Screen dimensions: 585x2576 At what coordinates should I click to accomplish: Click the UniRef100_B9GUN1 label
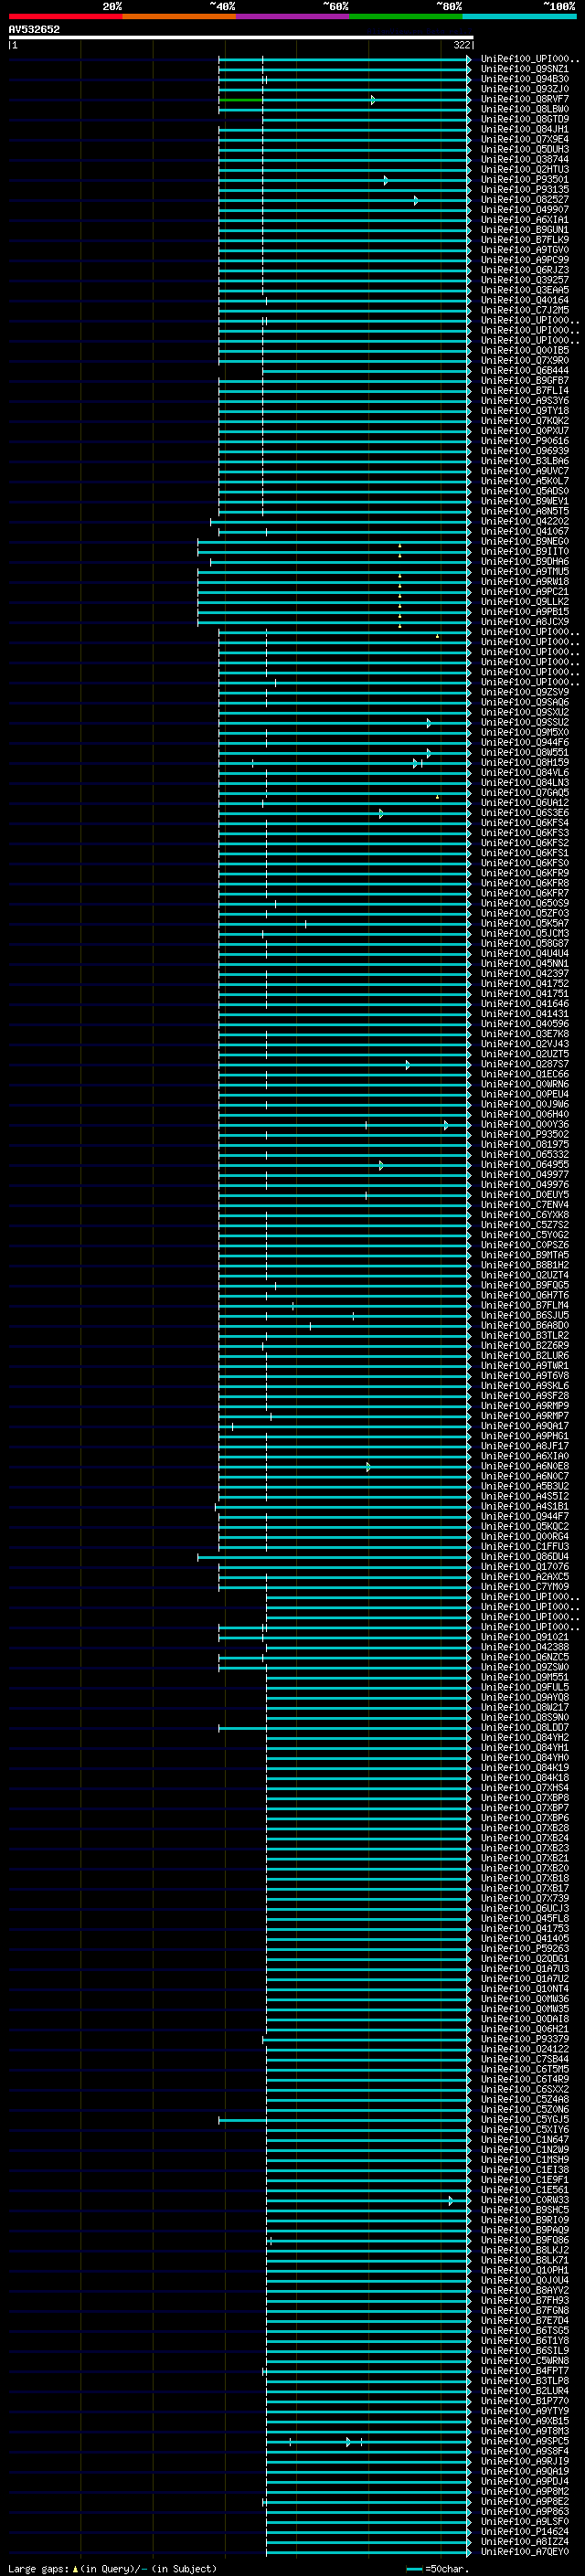click(x=524, y=230)
